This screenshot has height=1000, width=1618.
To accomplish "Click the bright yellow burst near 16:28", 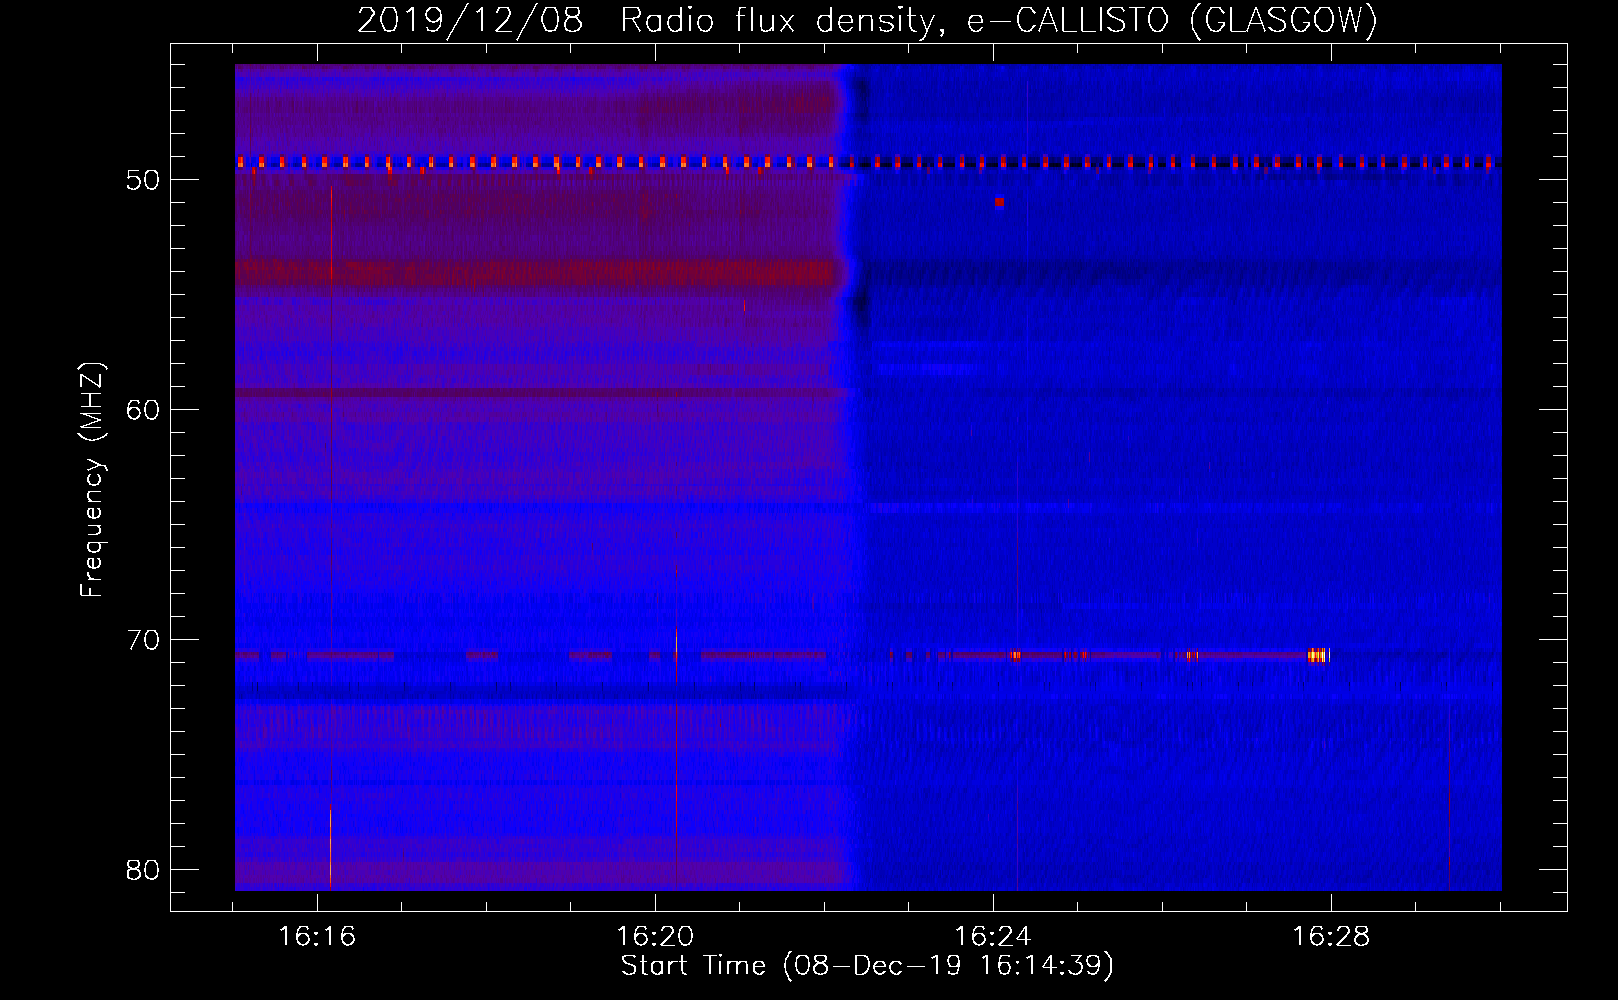I will (1318, 655).
